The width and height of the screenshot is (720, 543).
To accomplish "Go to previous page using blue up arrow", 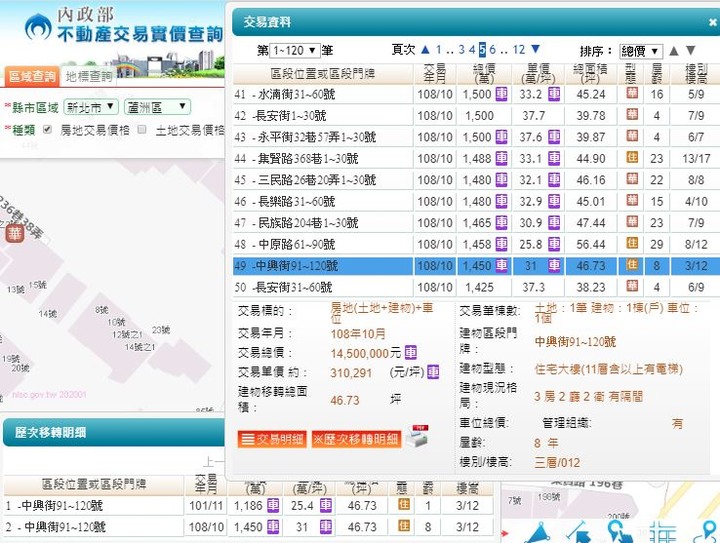I will [425, 49].
